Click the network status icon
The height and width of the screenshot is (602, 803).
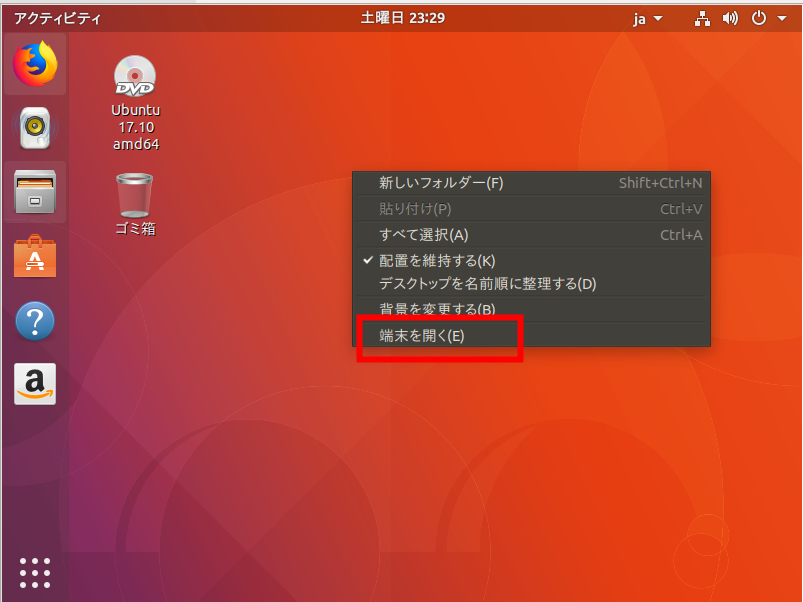pos(702,19)
